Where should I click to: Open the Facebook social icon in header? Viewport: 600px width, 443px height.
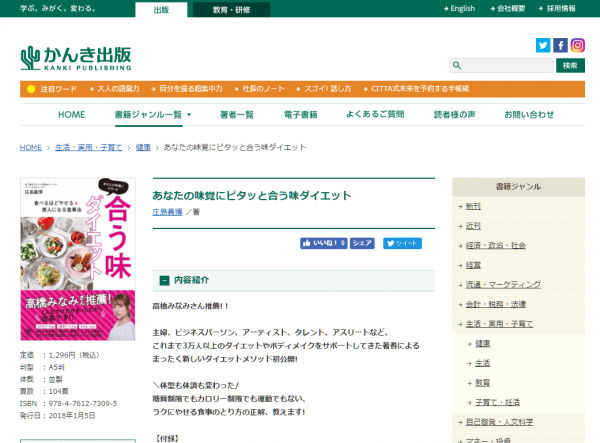(560, 45)
